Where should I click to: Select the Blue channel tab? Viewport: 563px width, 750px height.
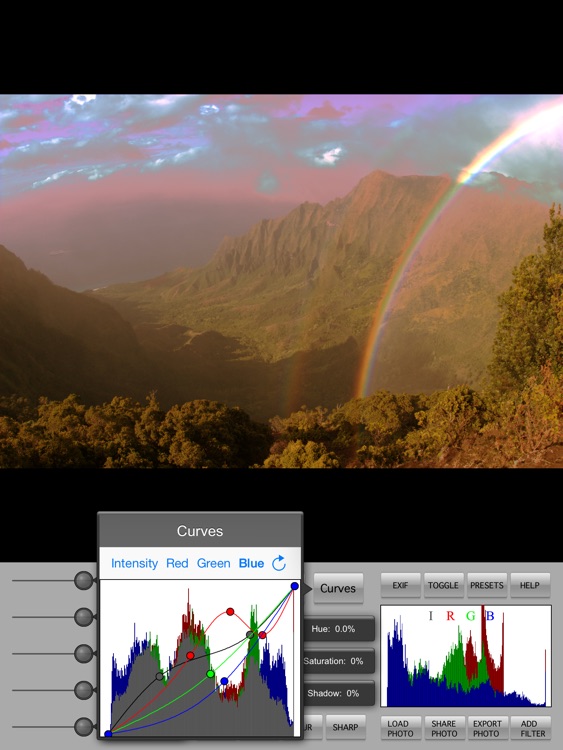pyautogui.click(x=251, y=563)
